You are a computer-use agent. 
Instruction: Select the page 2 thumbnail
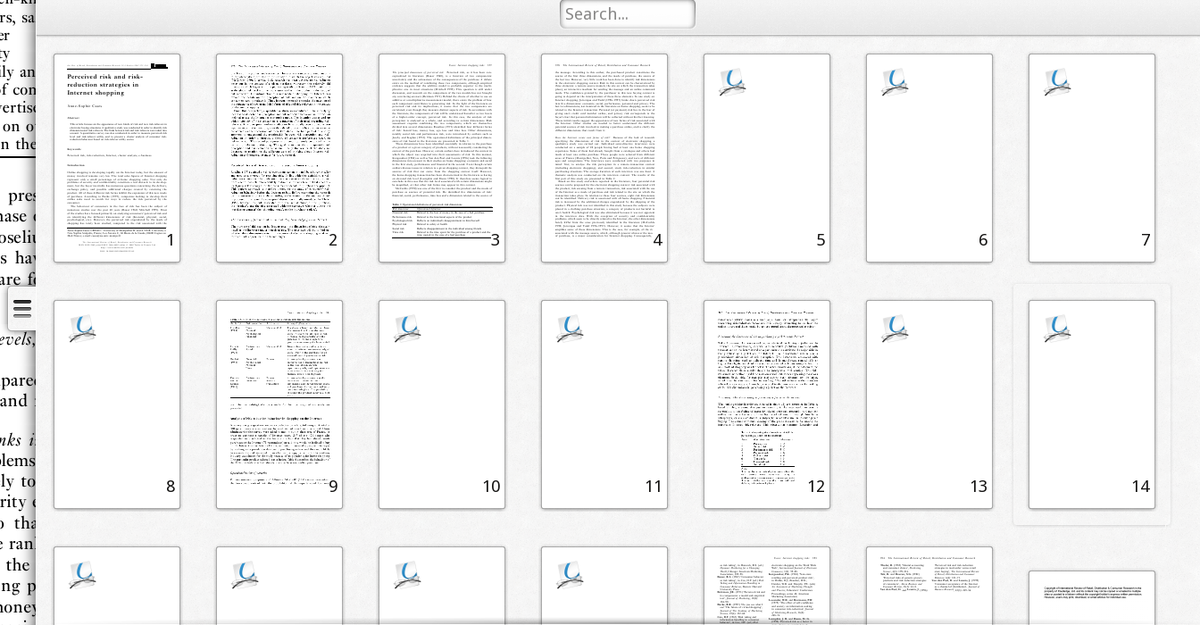[x=279, y=158]
